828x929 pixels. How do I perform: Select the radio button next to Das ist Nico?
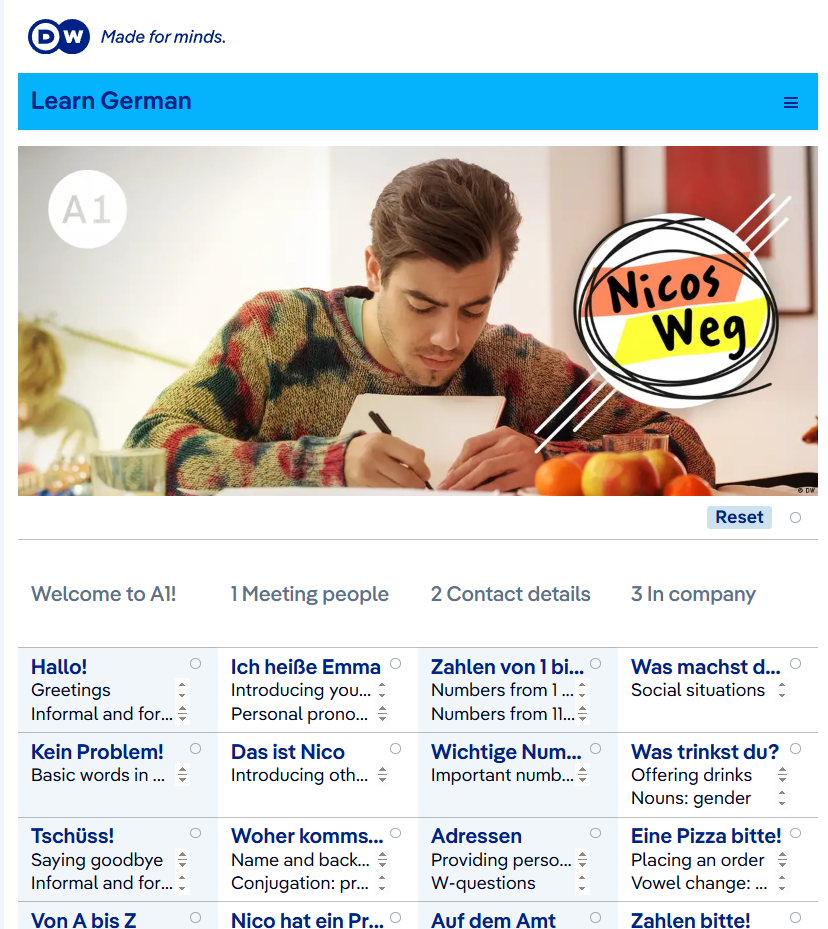tap(396, 748)
